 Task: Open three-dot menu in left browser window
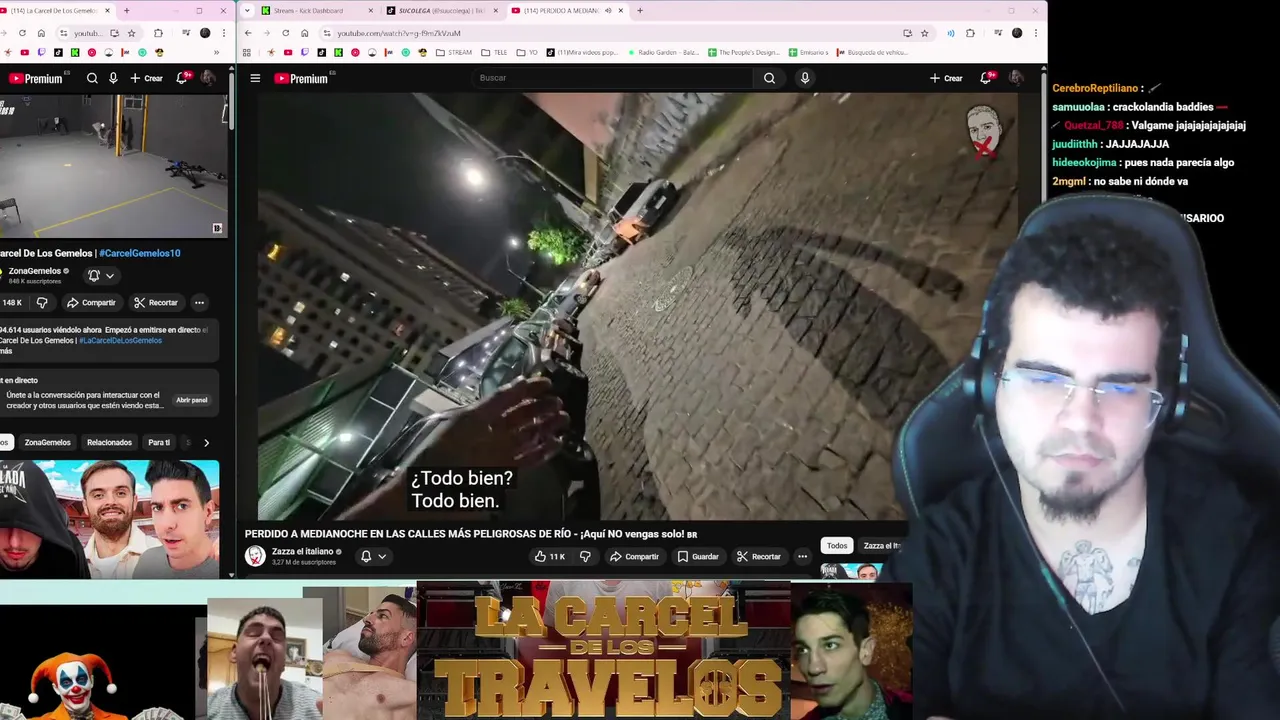pyautogui.click(x=224, y=33)
